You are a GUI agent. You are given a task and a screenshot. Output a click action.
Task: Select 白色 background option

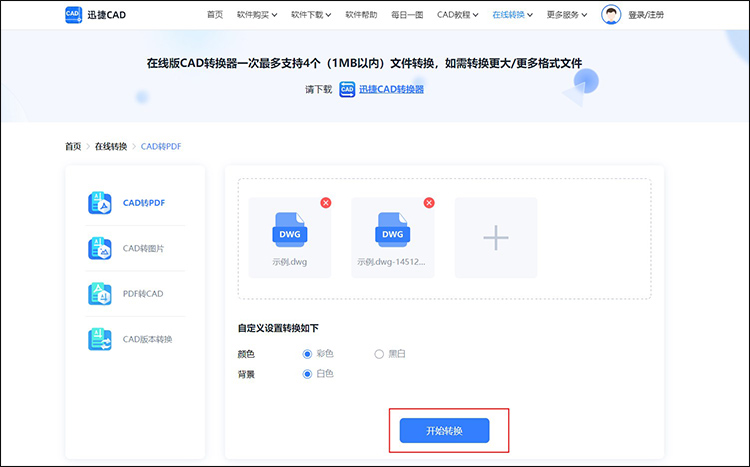tap(307, 374)
